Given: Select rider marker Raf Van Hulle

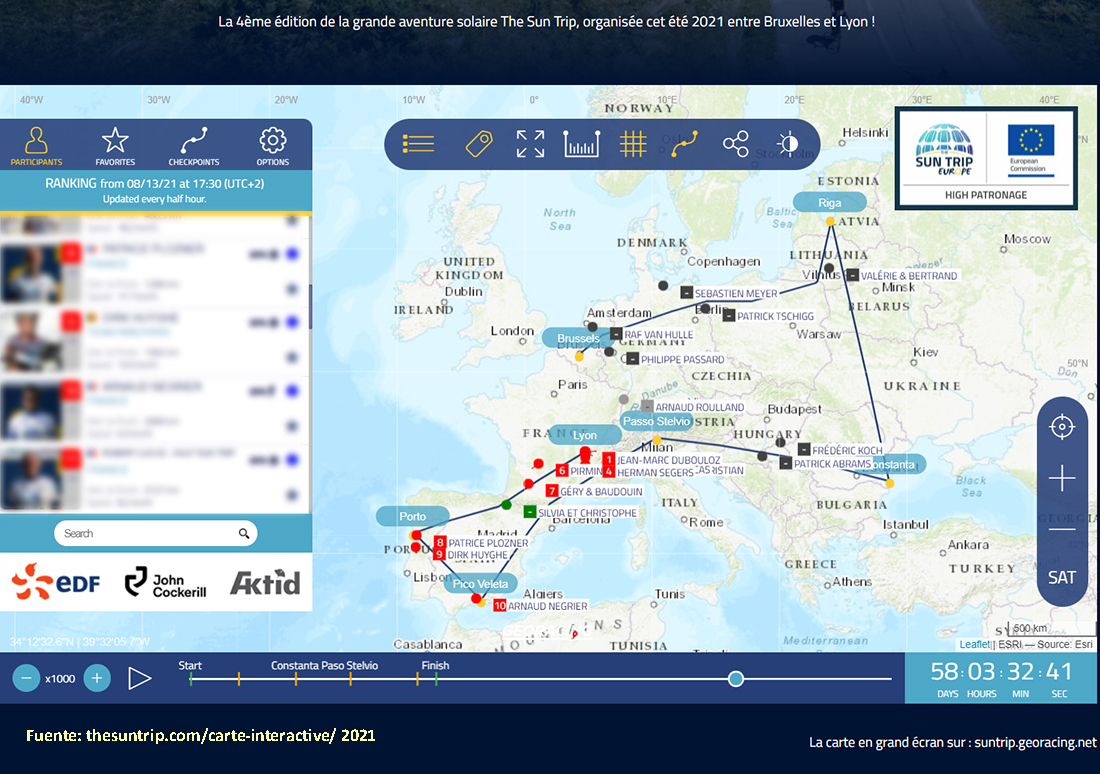Looking at the screenshot, I should pyautogui.click(x=652, y=335).
